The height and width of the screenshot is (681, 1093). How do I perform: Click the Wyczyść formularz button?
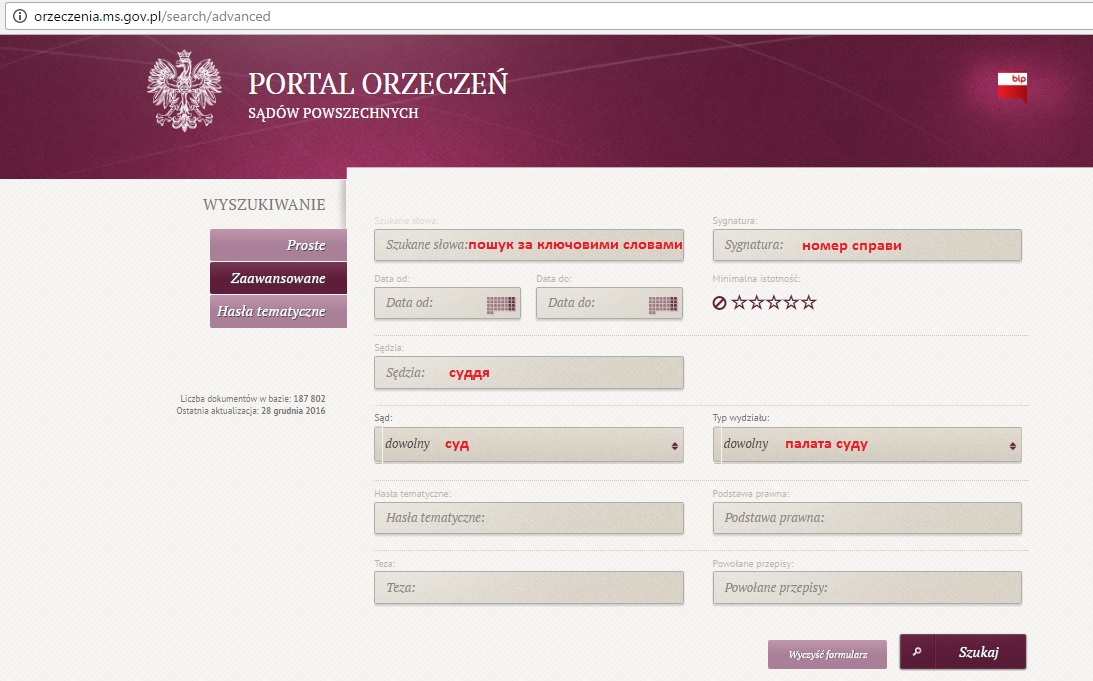827,655
